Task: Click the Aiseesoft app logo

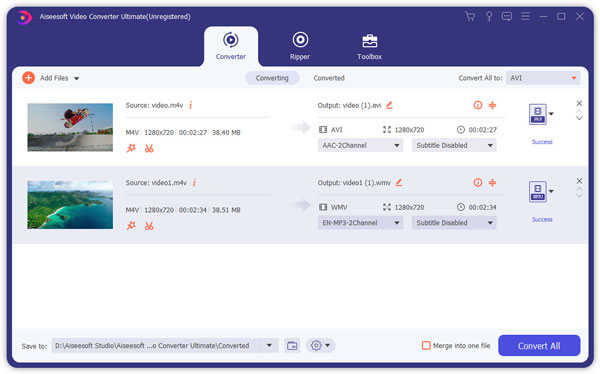Action: tap(24, 17)
